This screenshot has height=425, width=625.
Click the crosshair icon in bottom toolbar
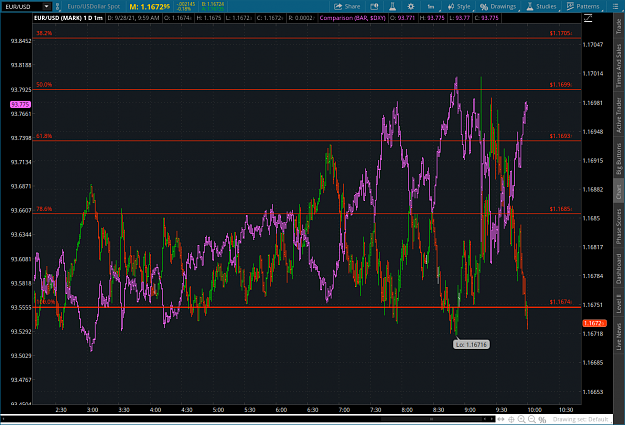click(x=511, y=419)
